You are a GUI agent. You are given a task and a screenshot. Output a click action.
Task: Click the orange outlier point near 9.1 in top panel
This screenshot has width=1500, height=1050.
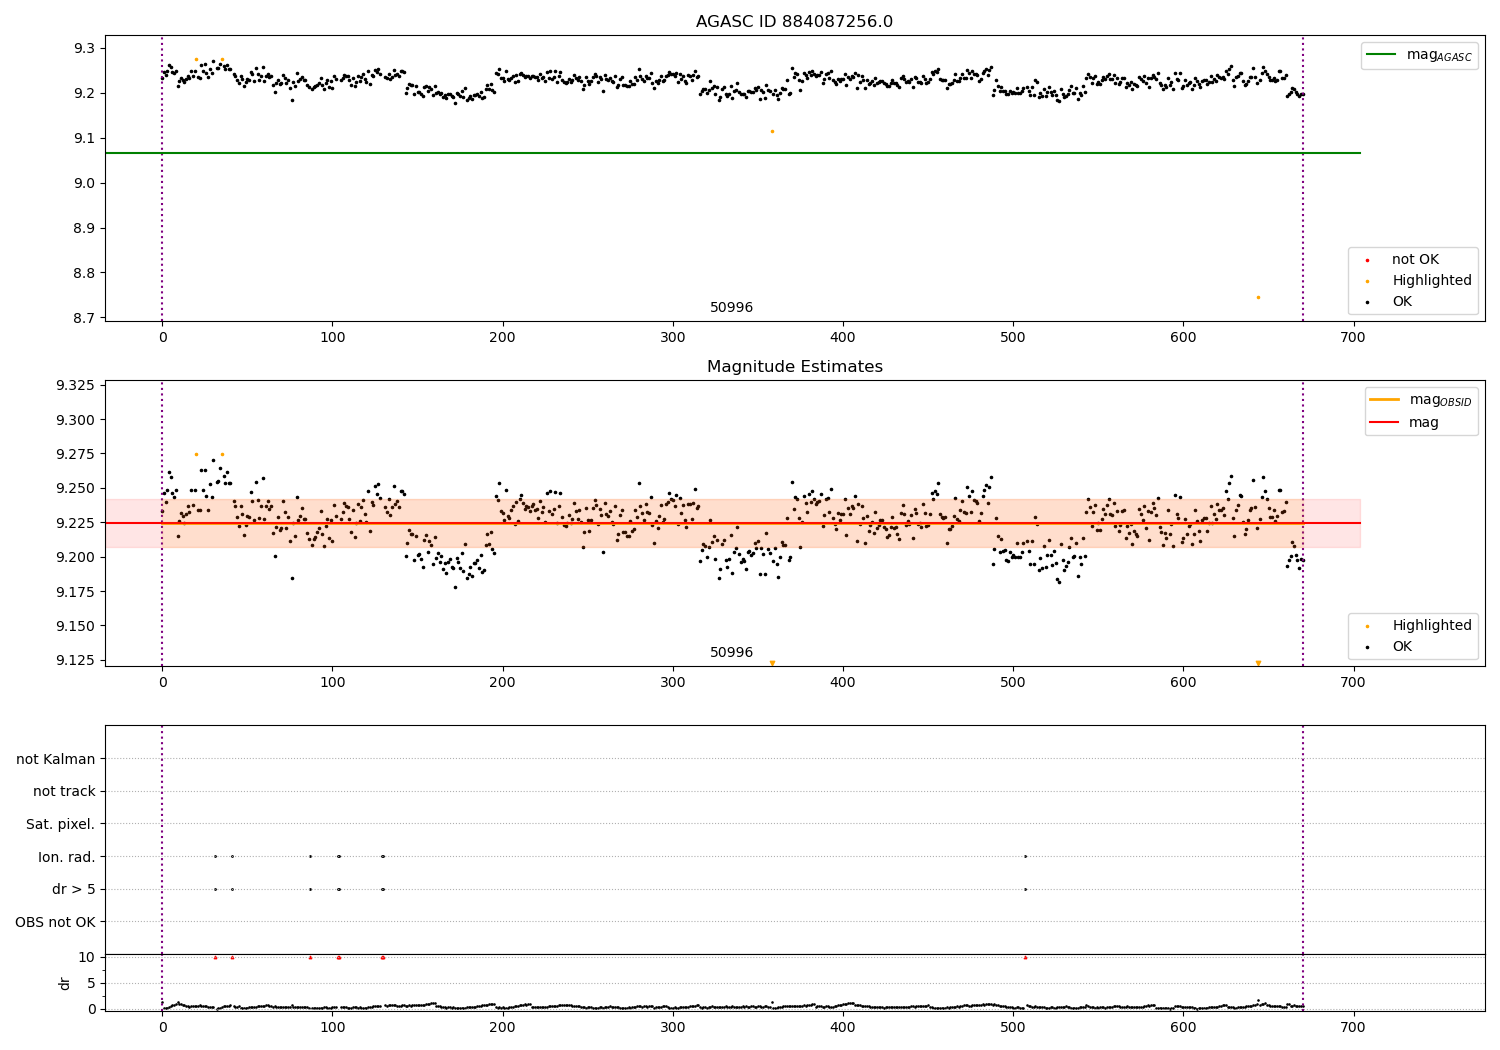772,131
